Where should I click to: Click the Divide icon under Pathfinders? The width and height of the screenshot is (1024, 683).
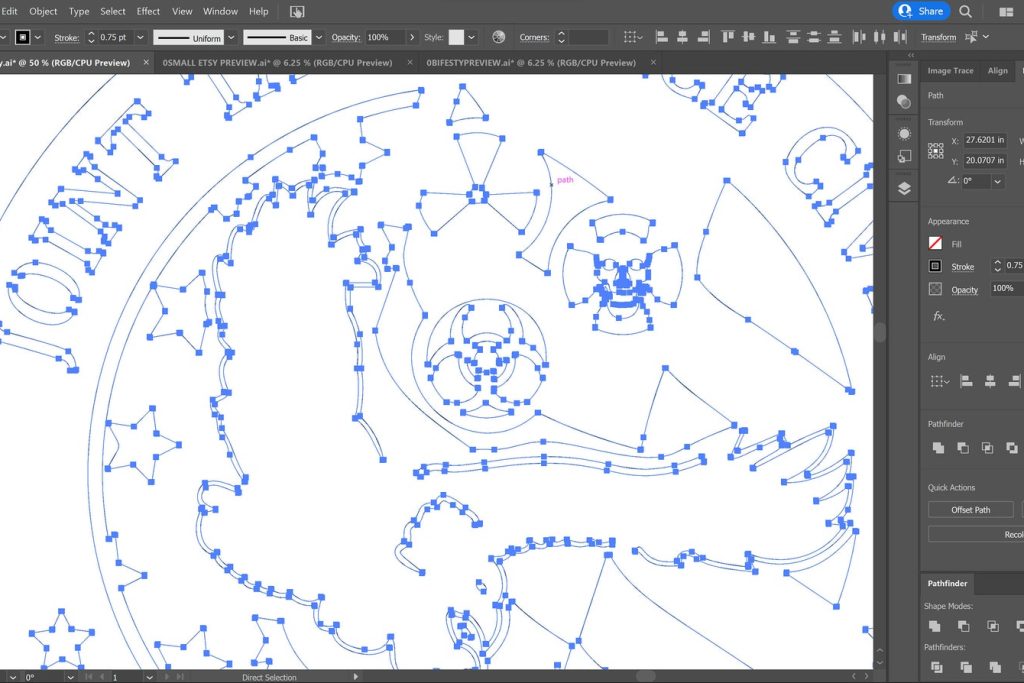(934, 666)
